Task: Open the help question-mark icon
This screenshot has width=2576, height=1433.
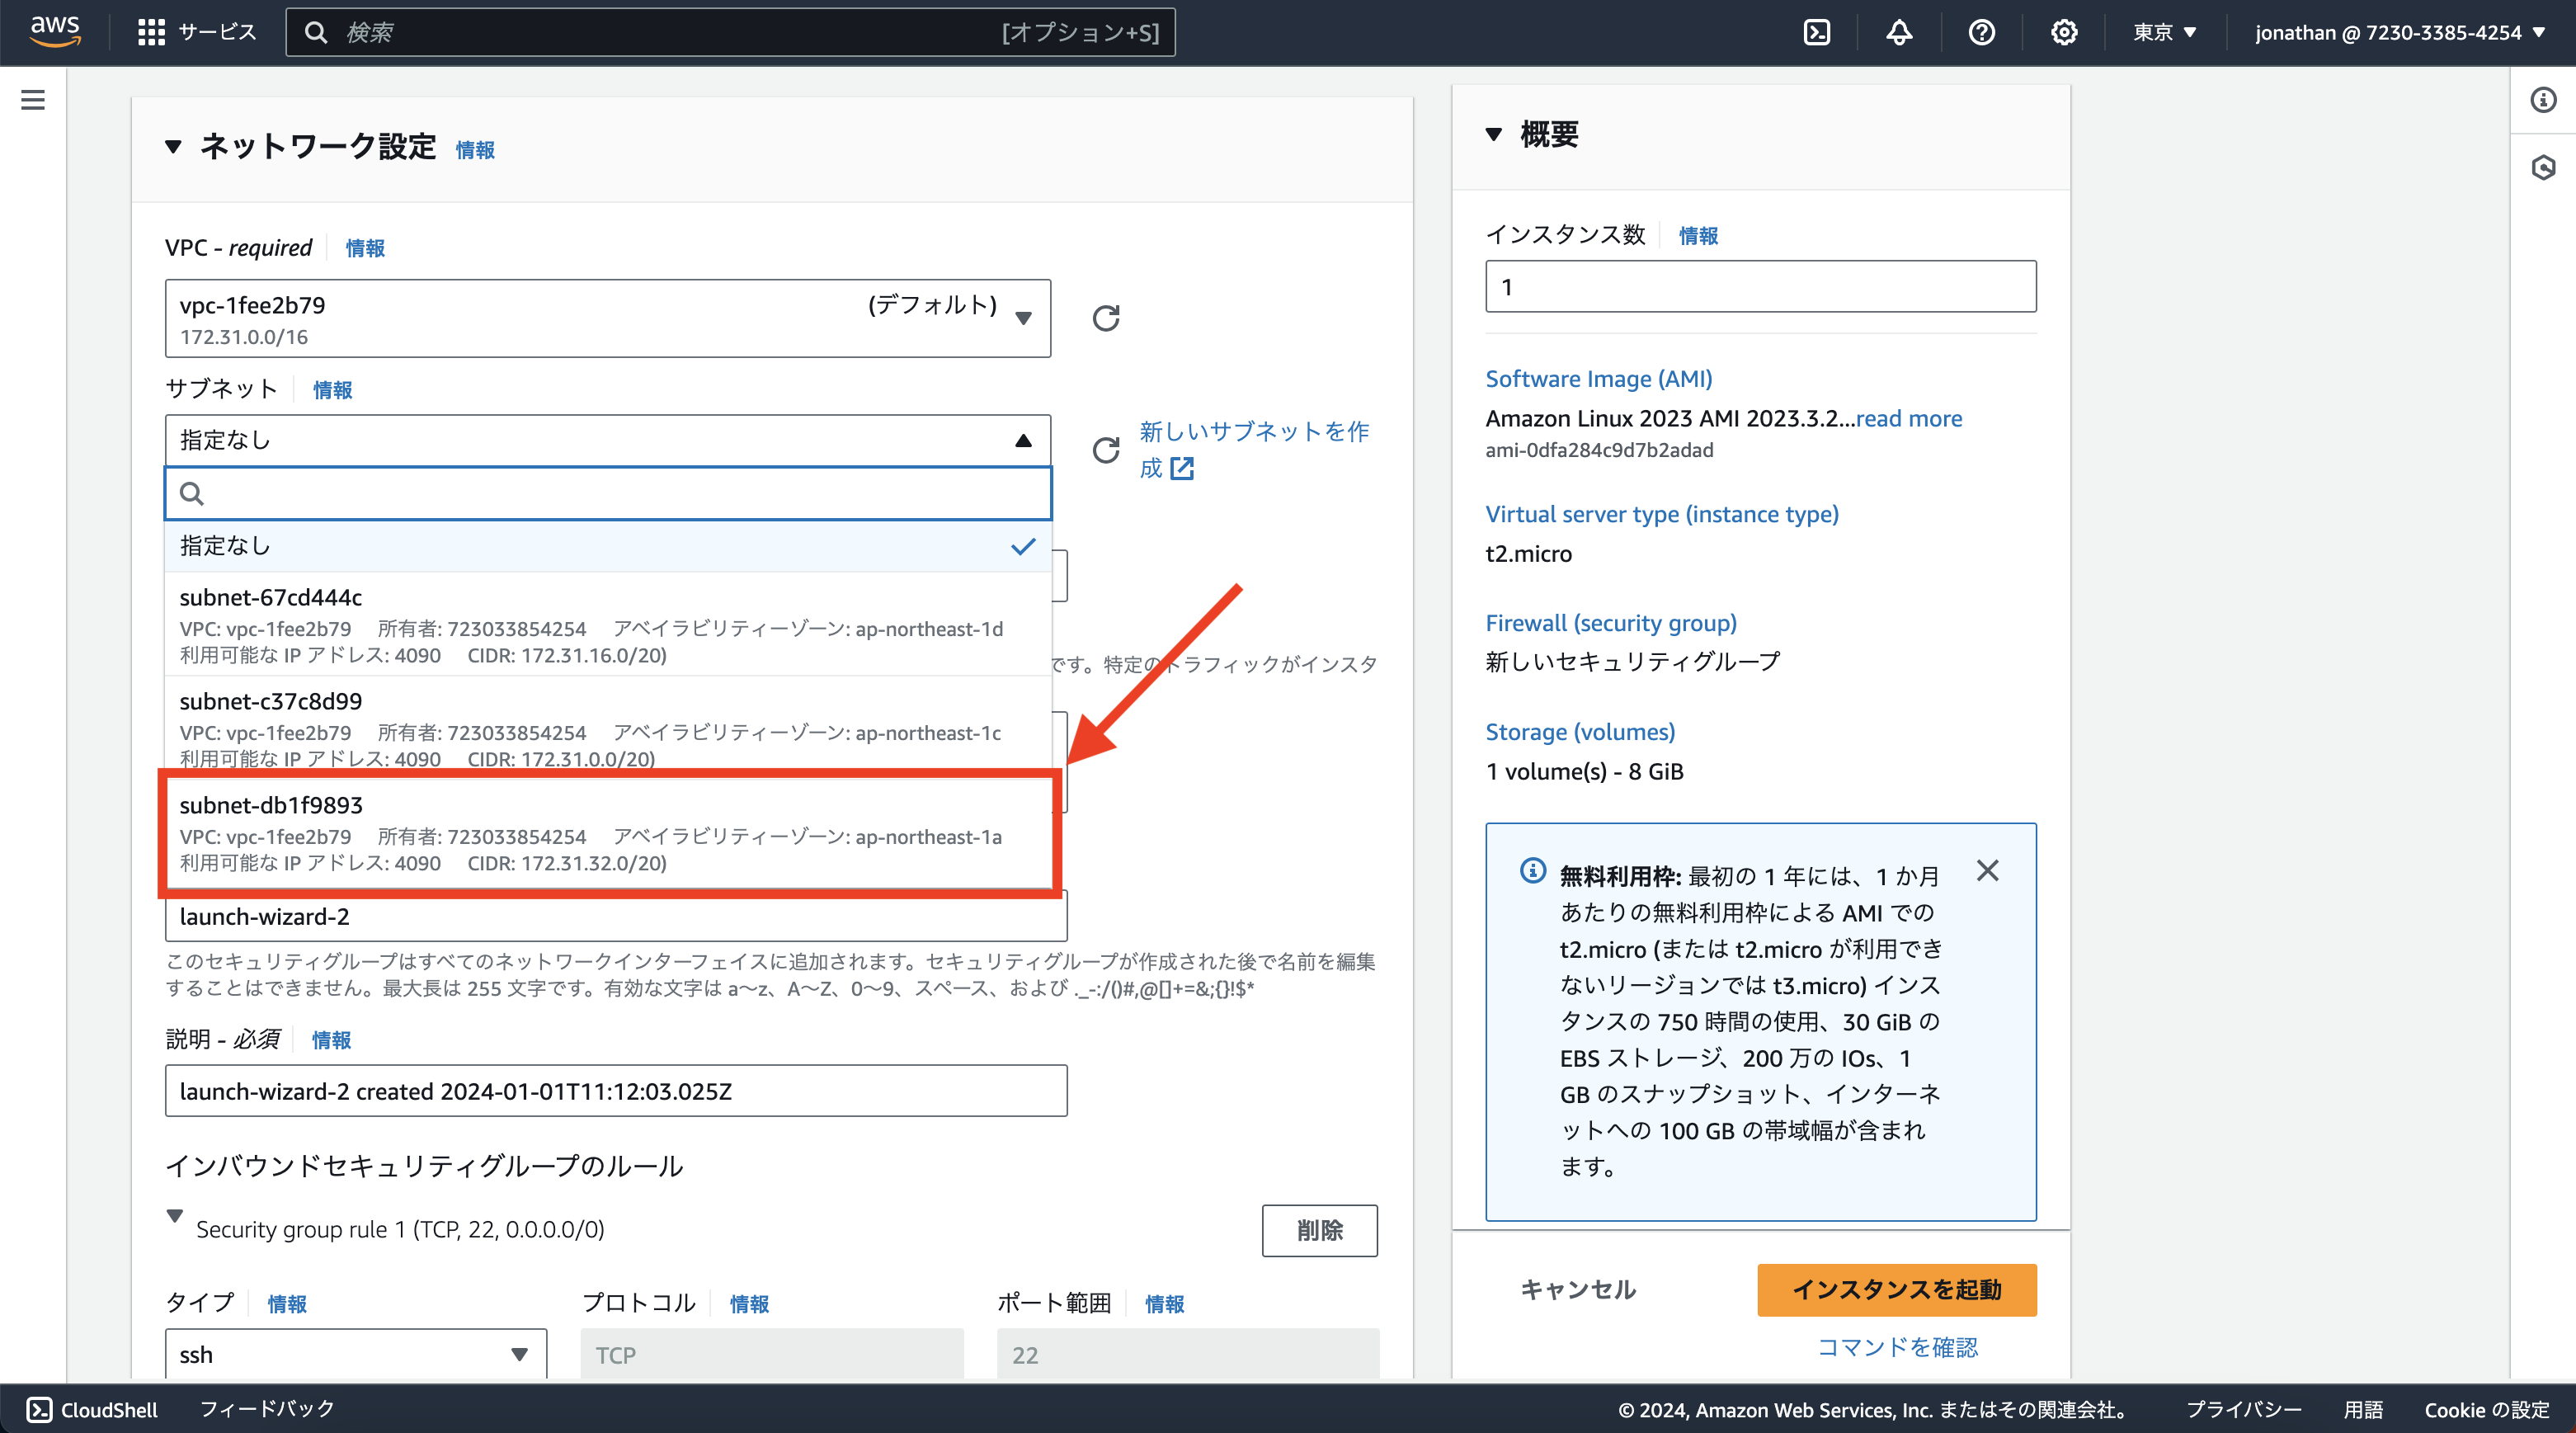Action: tap(1981, 31)
